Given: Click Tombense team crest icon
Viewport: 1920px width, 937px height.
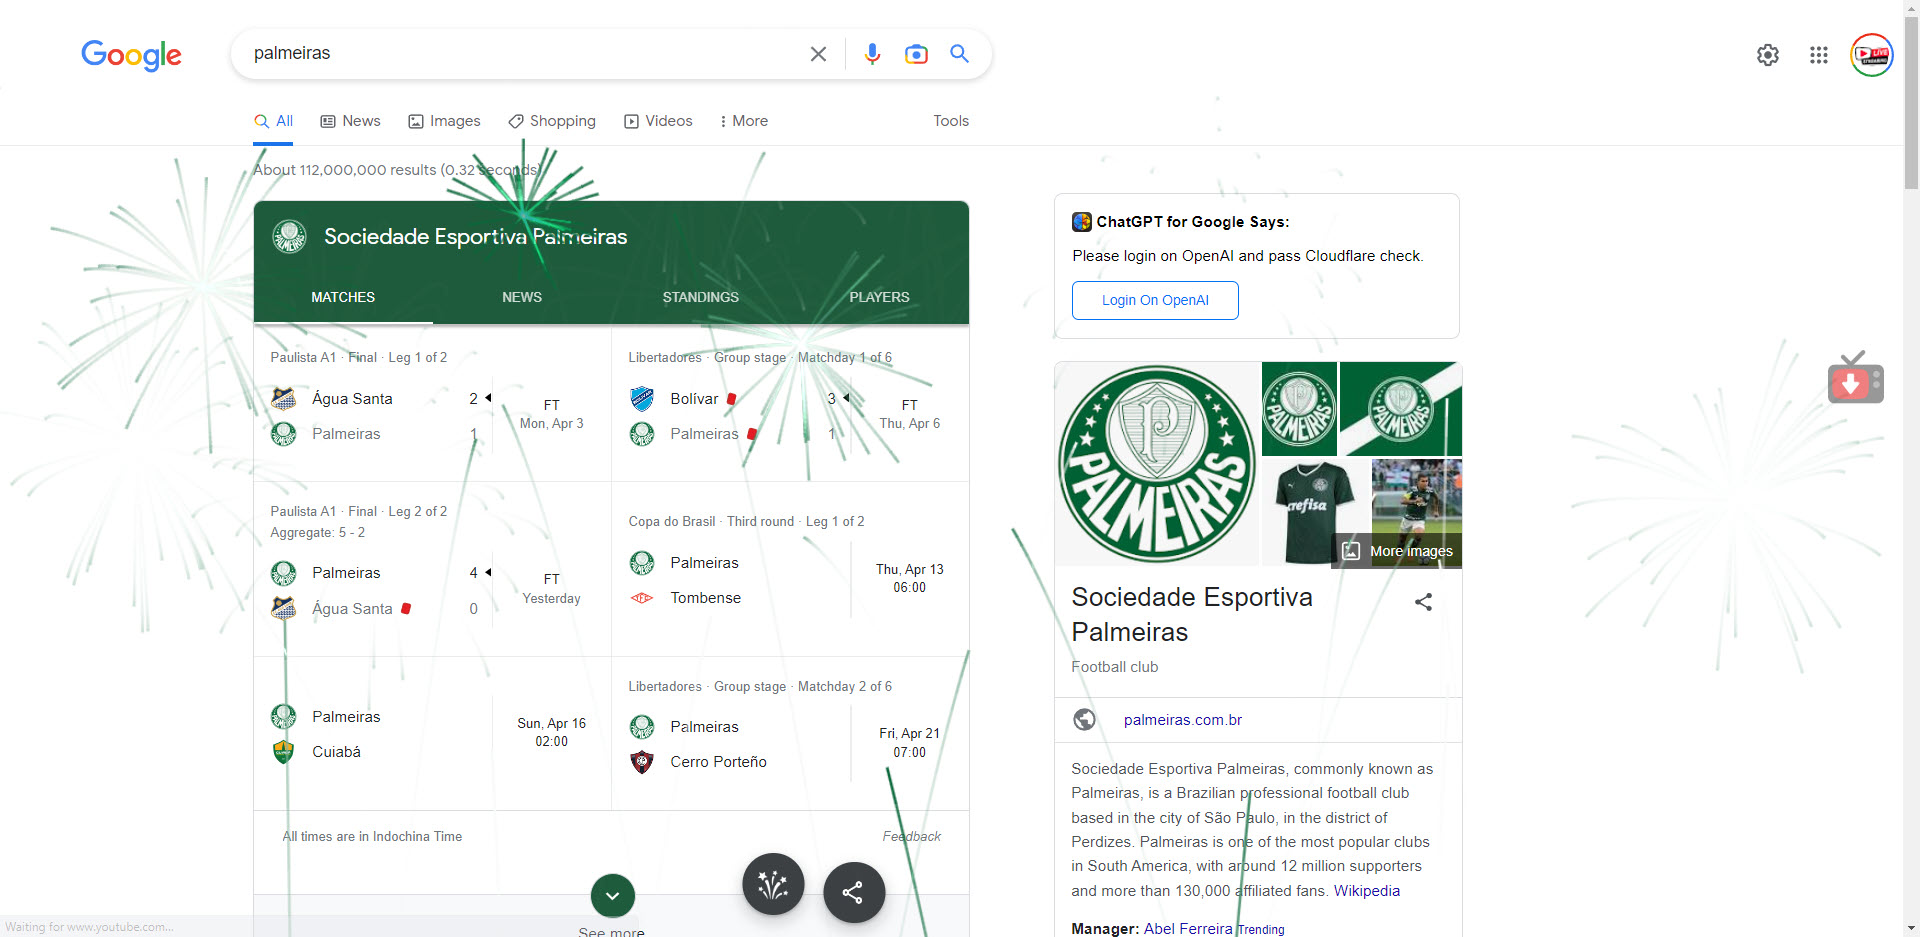Looking at the screenshot, I should point(642,598).
